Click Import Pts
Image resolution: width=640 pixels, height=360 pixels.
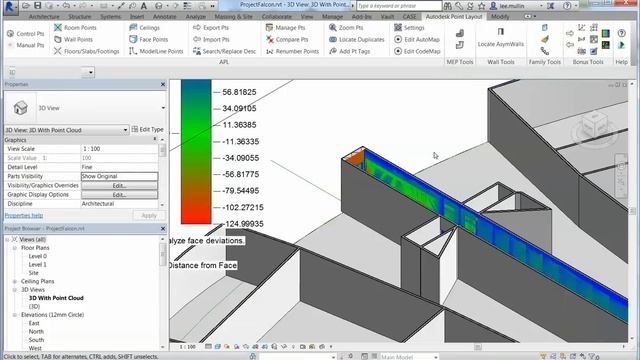[211, 39]
